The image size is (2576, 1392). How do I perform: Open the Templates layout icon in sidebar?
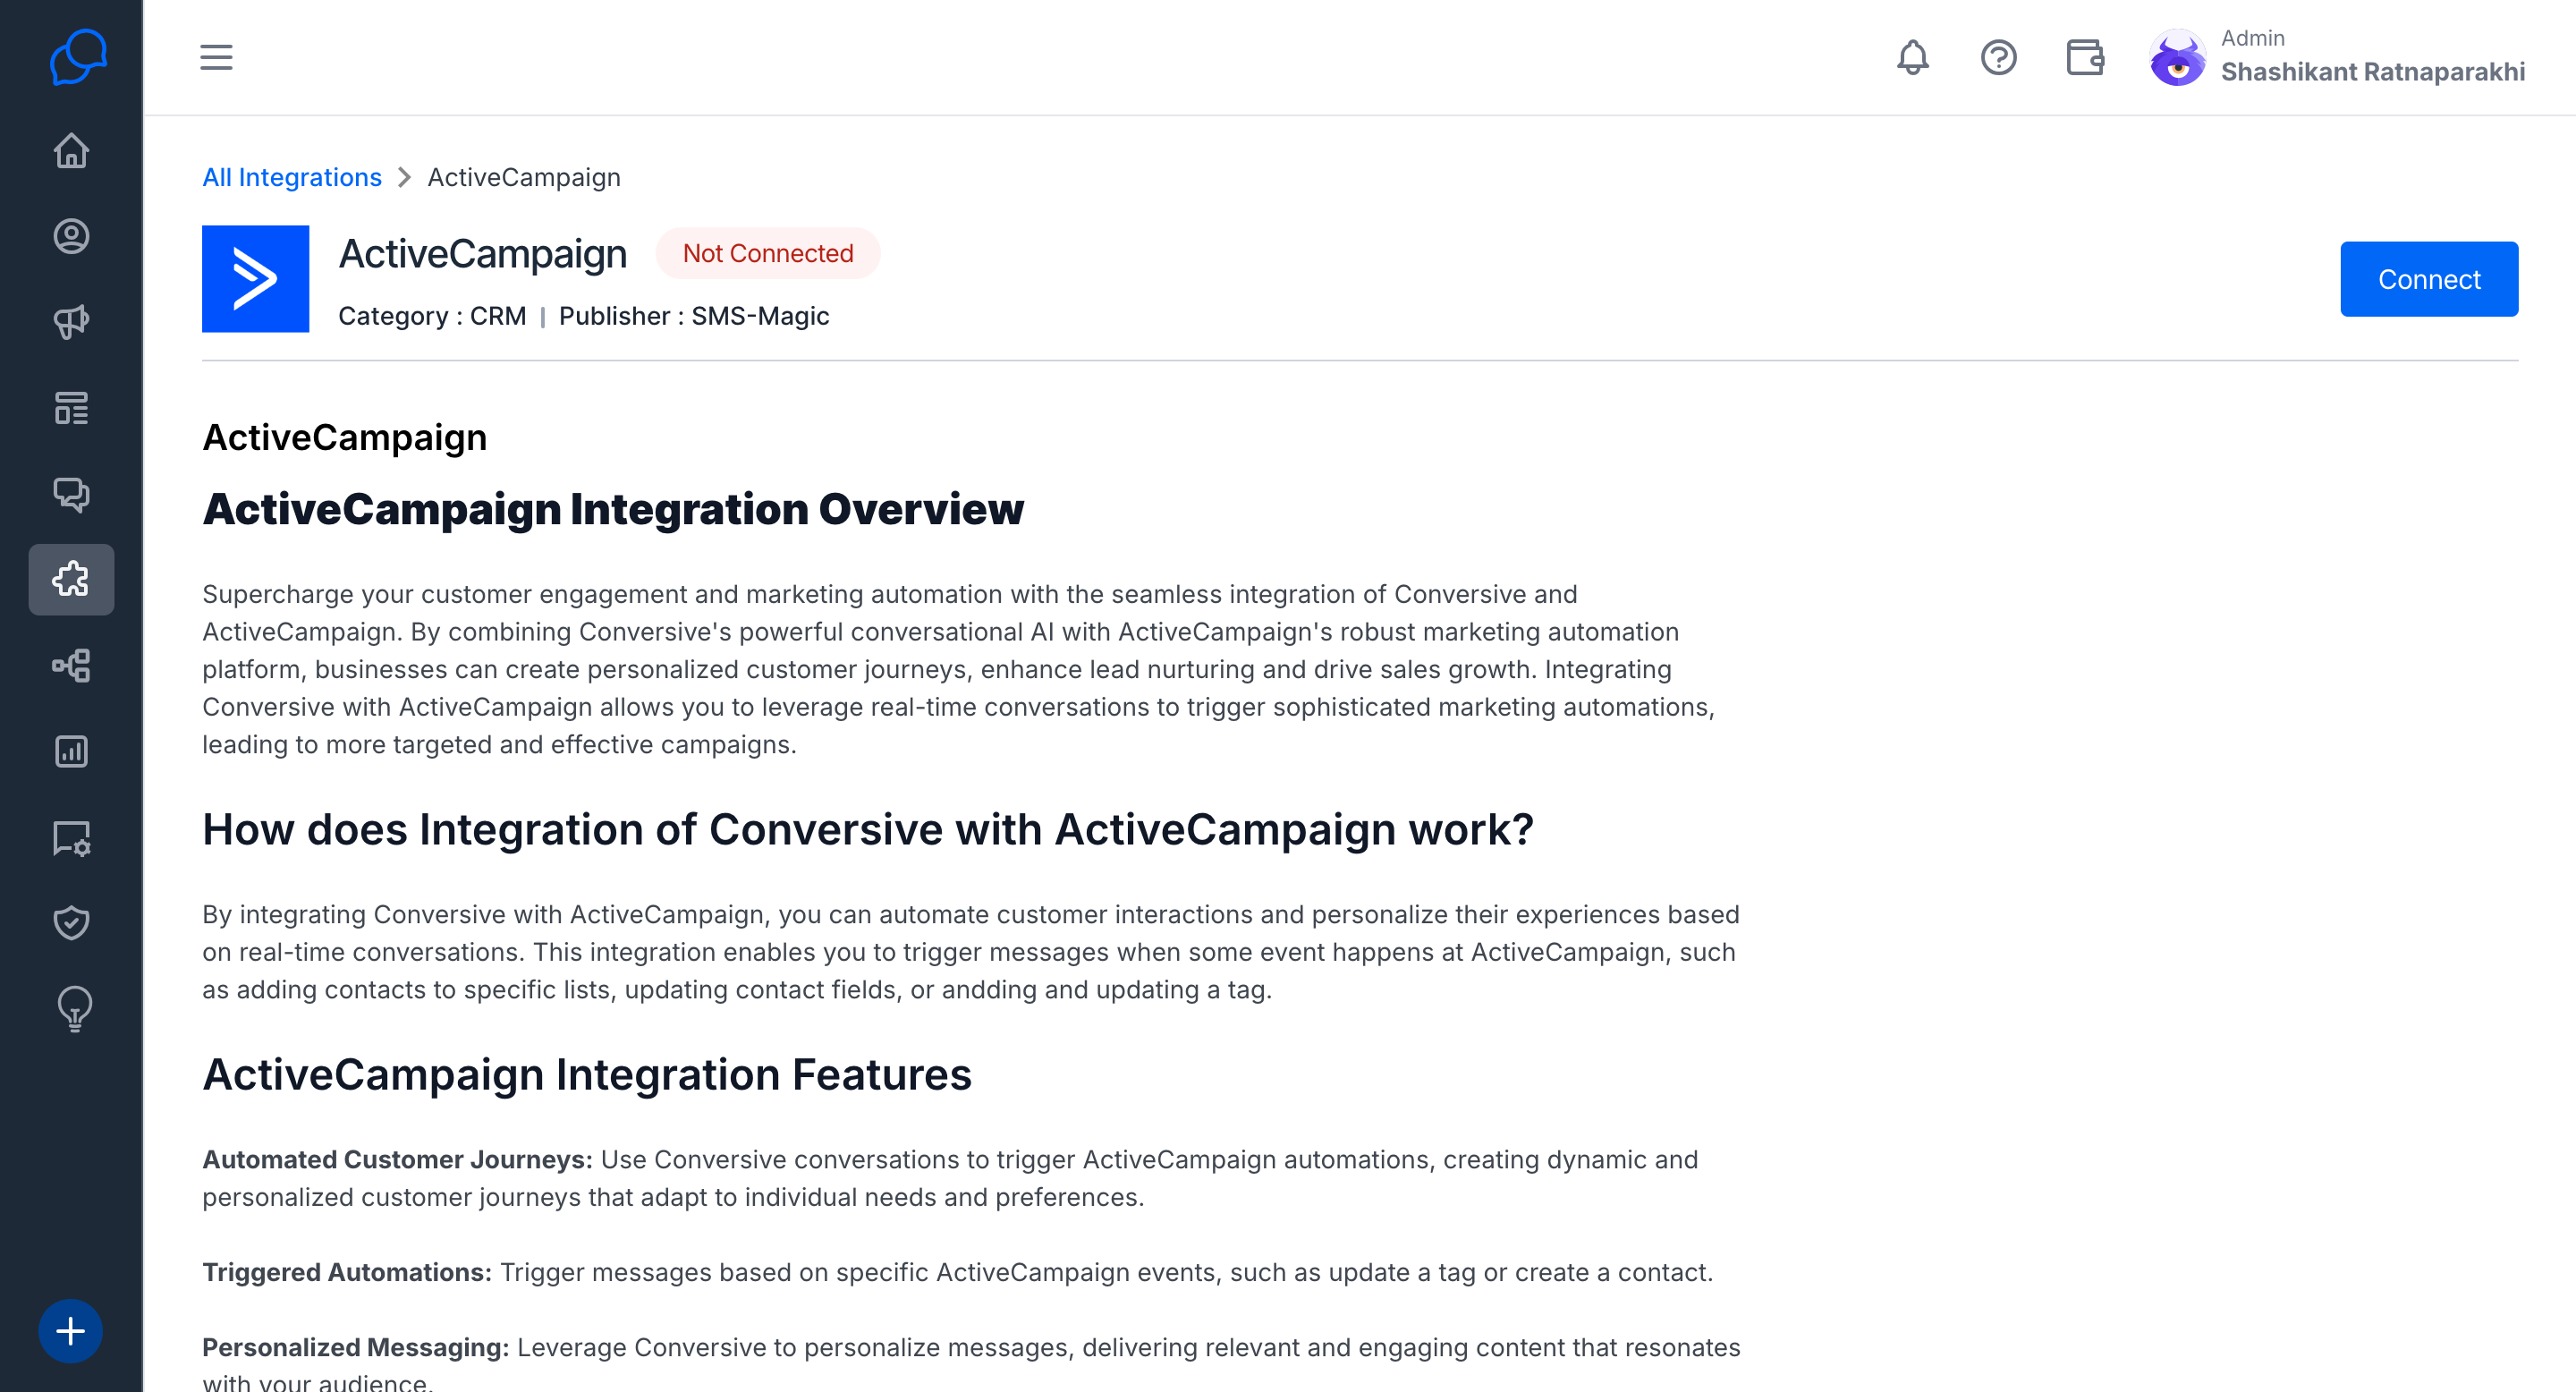71,408
